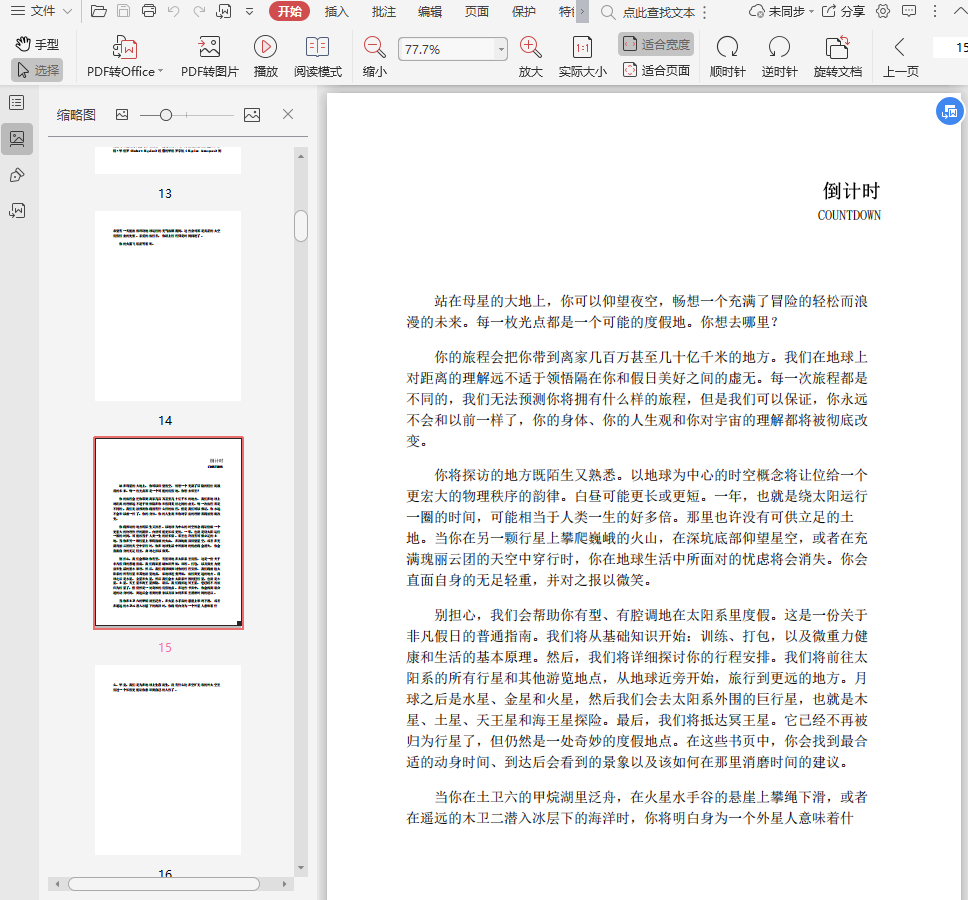Click 缩小 zoom out icon

(374, 57)
